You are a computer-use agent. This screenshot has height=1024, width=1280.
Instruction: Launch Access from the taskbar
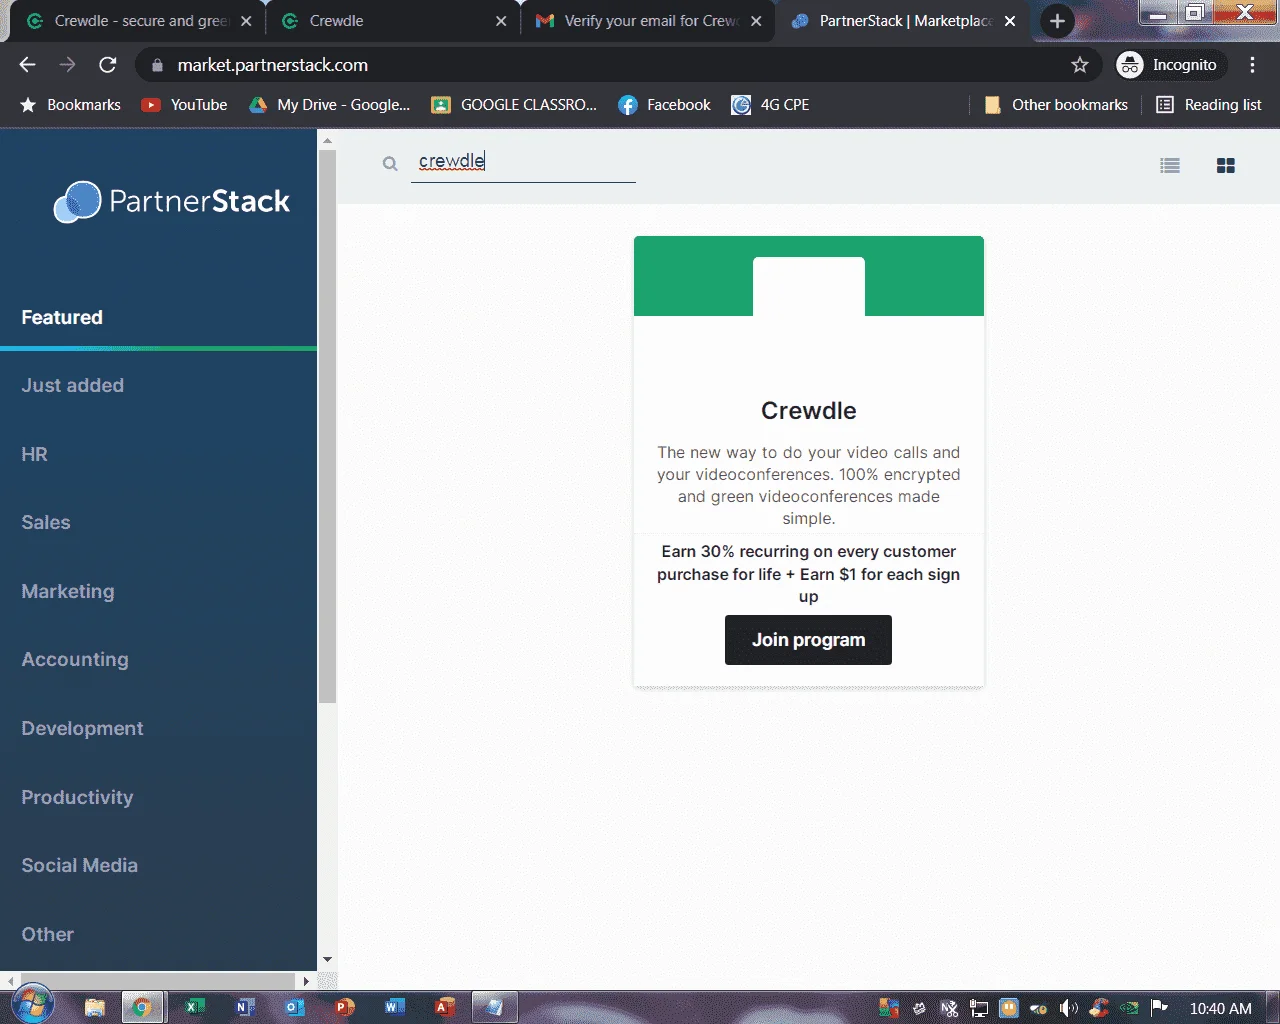coord(445,1008)
